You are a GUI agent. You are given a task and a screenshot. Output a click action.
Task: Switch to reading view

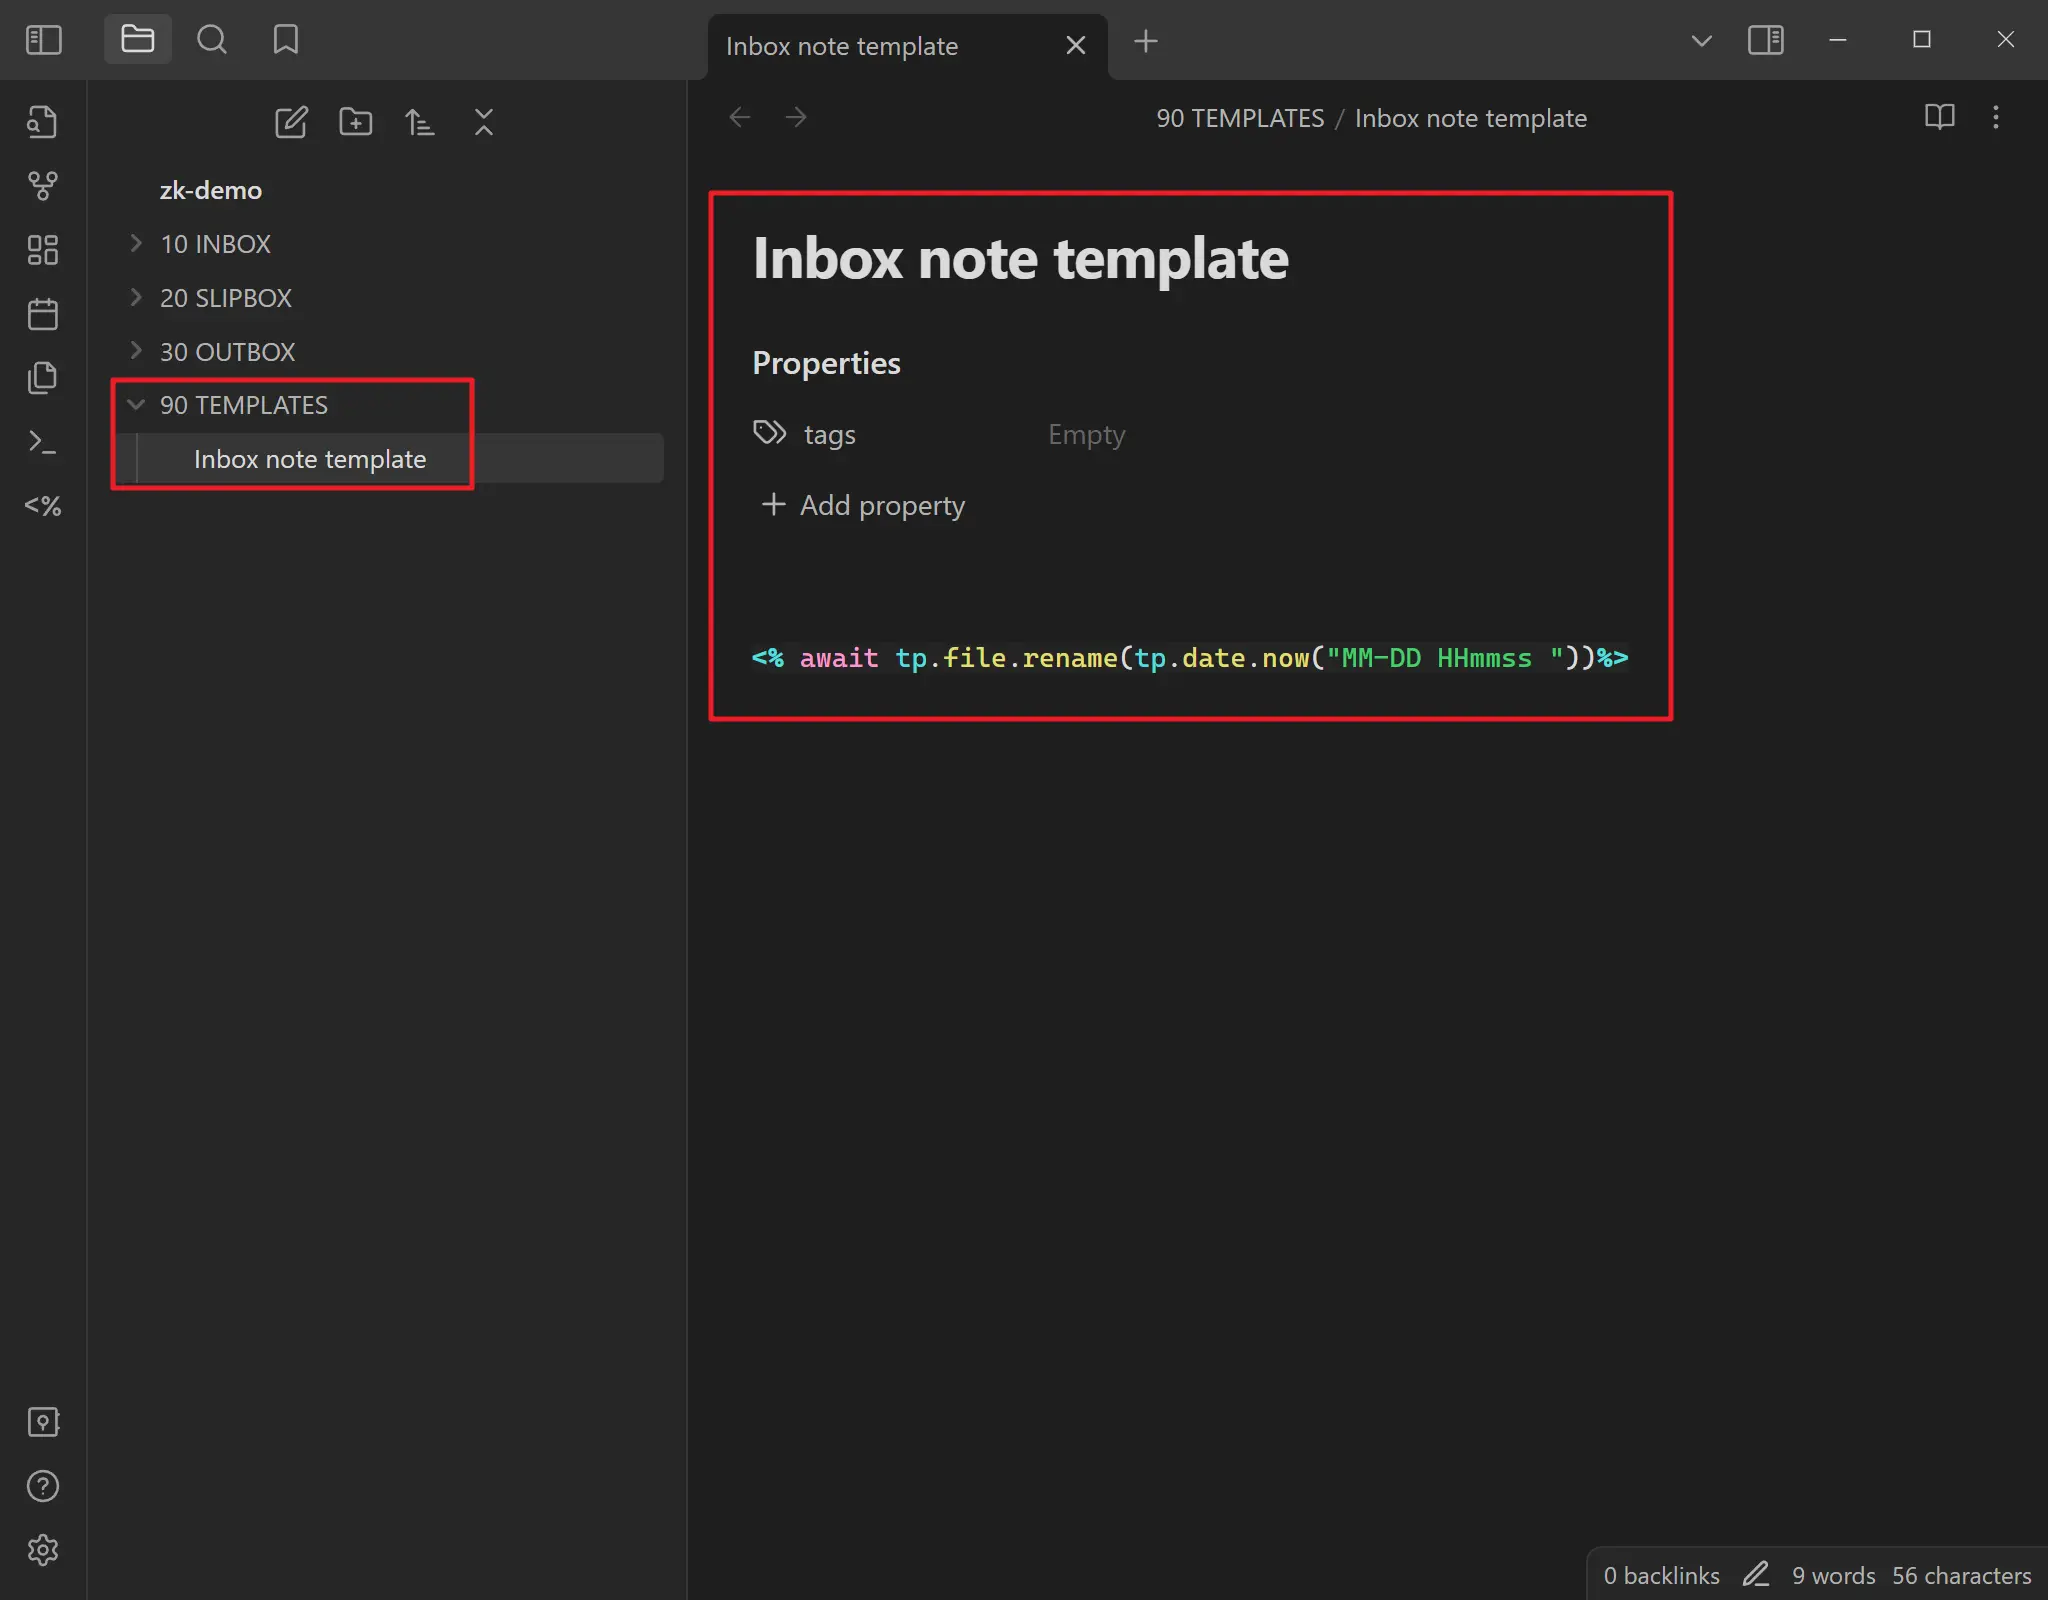(1940, 118)
